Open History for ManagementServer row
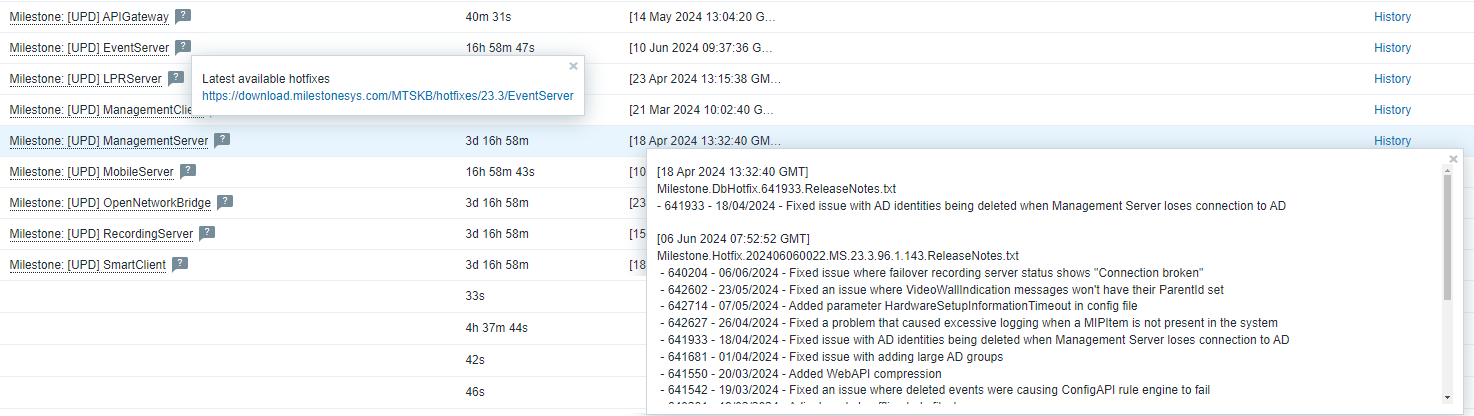The image size is (1474, 416). 1392,141
